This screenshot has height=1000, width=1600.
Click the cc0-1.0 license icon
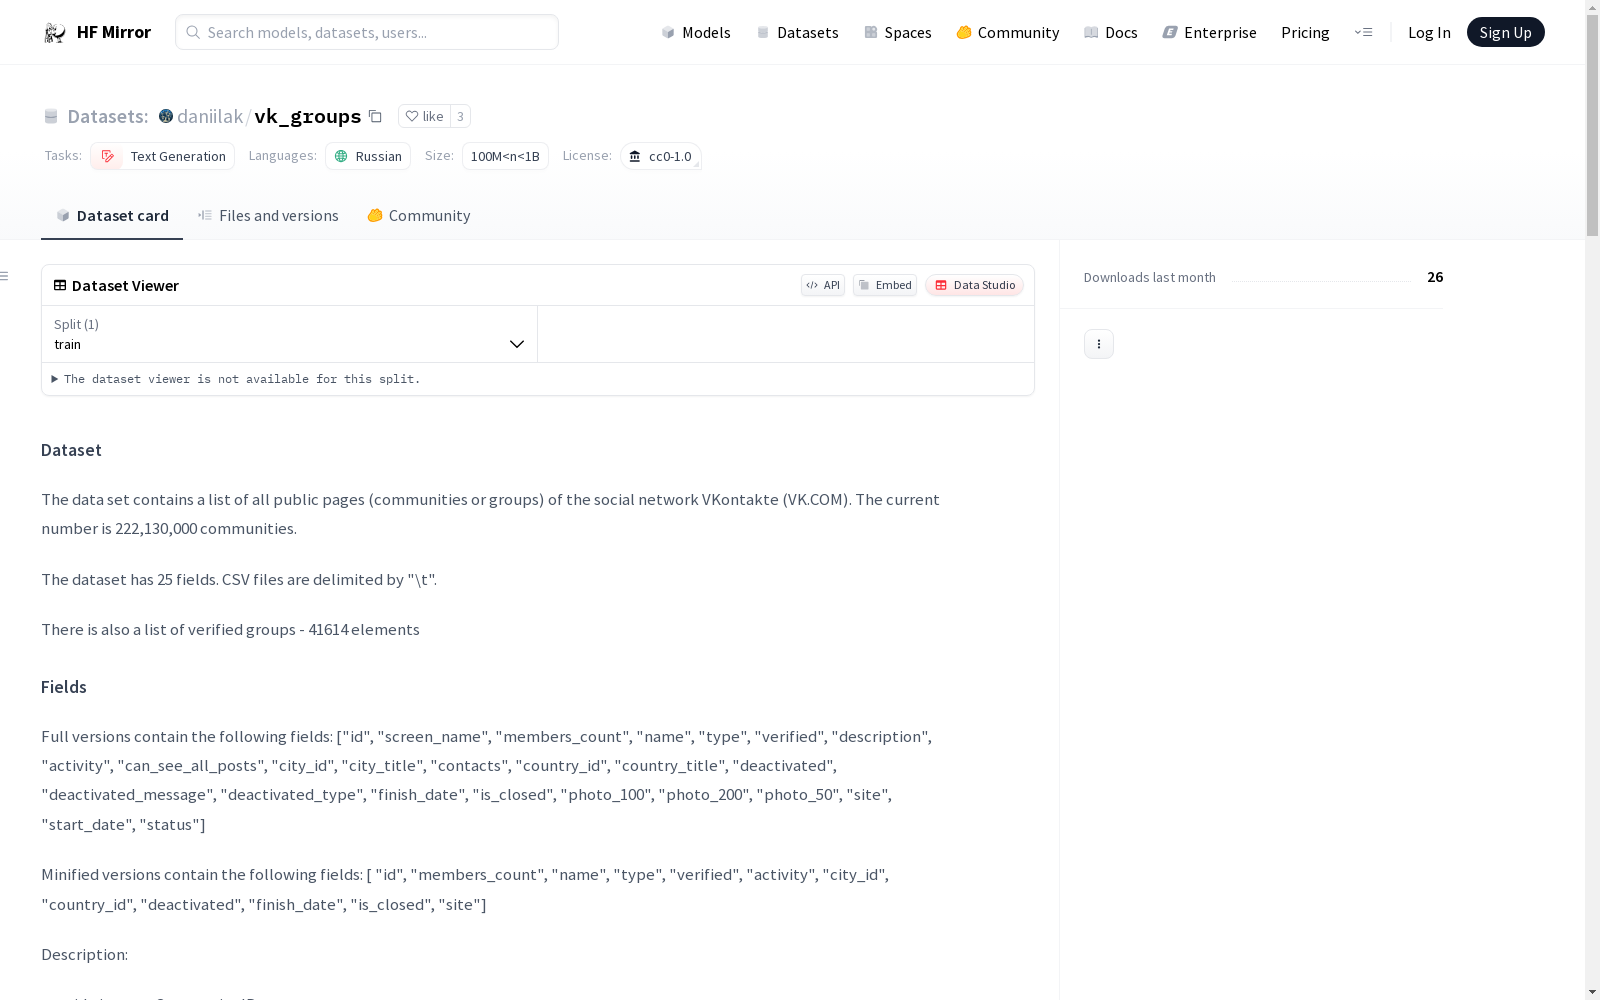[635, 156]
